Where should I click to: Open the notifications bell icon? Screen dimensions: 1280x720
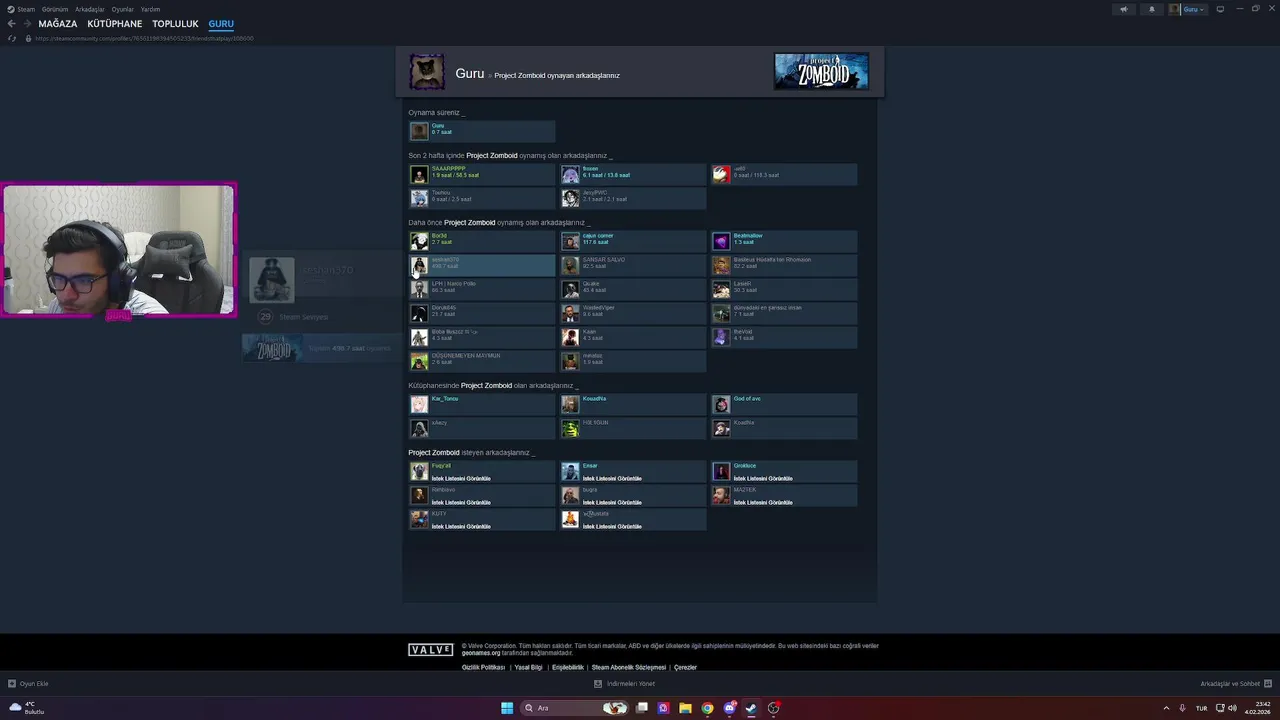[x=1151, y=9]
